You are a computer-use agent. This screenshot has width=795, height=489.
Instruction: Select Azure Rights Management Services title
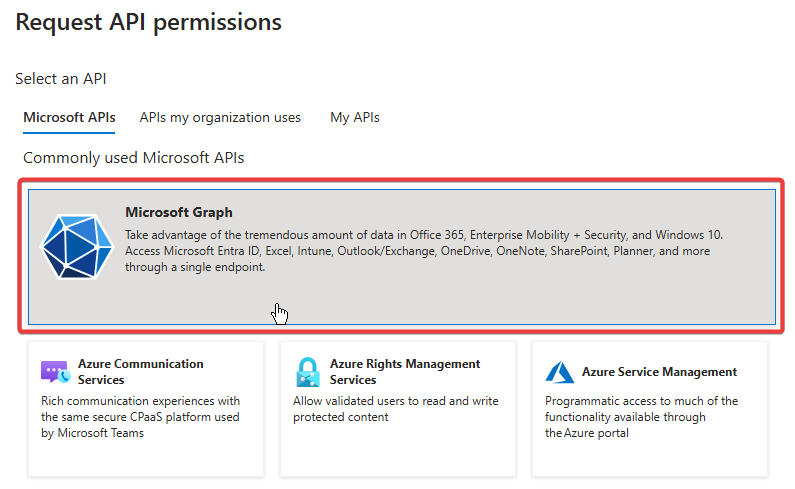coord(405,372)
